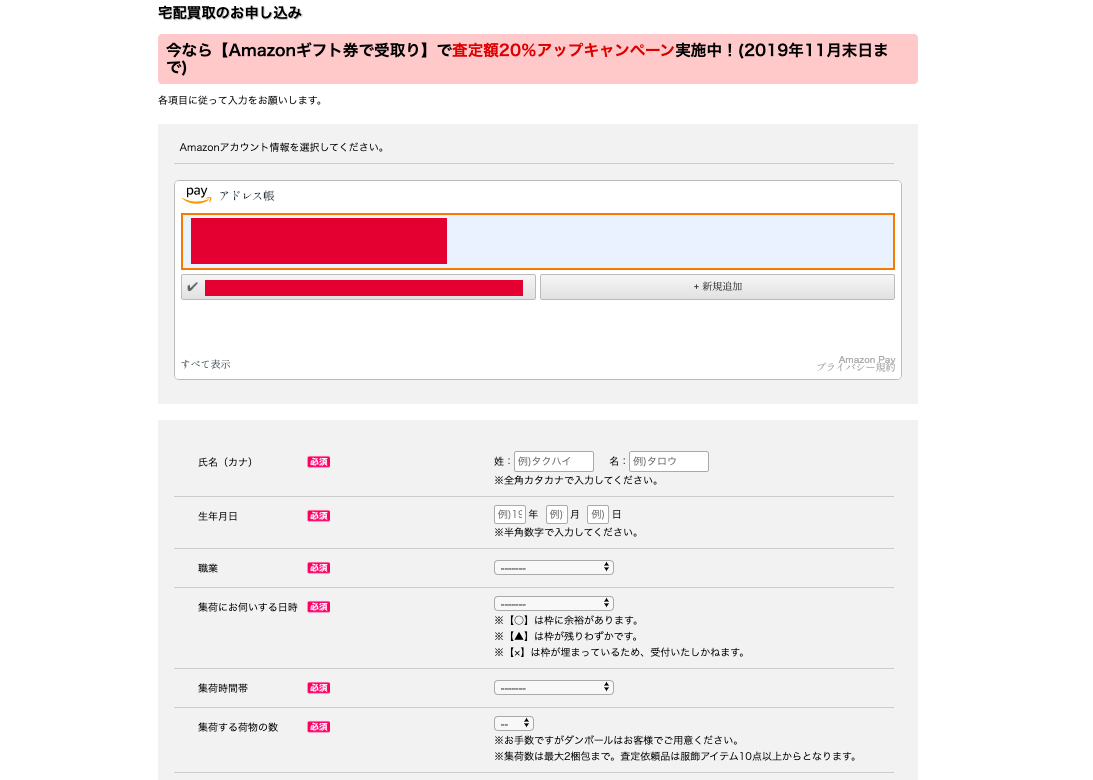Open the 集荷にお伺いする日時 dropdown
The width and height of the screenshot is (1093, 780).
pyautogui.click(x=553, y=604)
